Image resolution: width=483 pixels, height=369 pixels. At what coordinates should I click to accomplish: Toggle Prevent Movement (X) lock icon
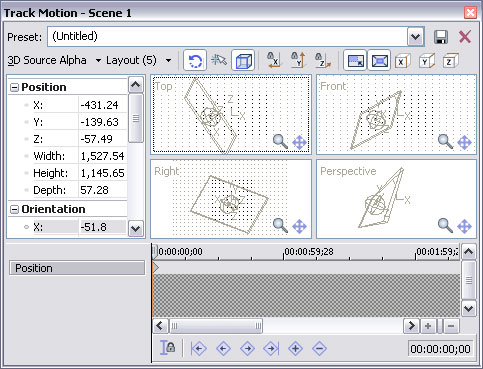[x=274, y=60]
